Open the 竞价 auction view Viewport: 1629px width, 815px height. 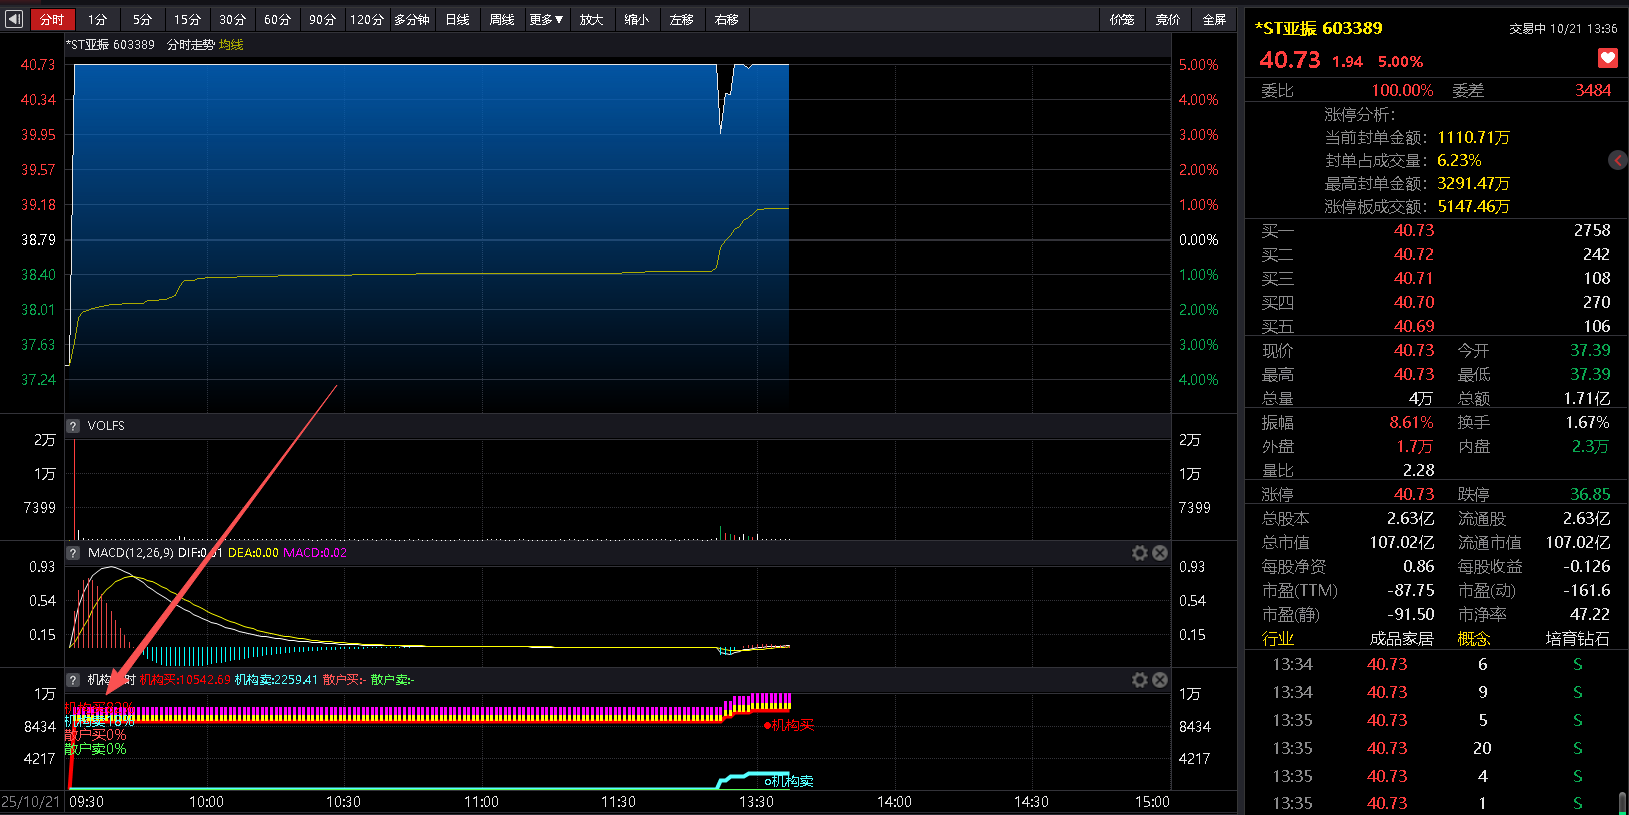pyautogui.click(x=1167, y=19)
